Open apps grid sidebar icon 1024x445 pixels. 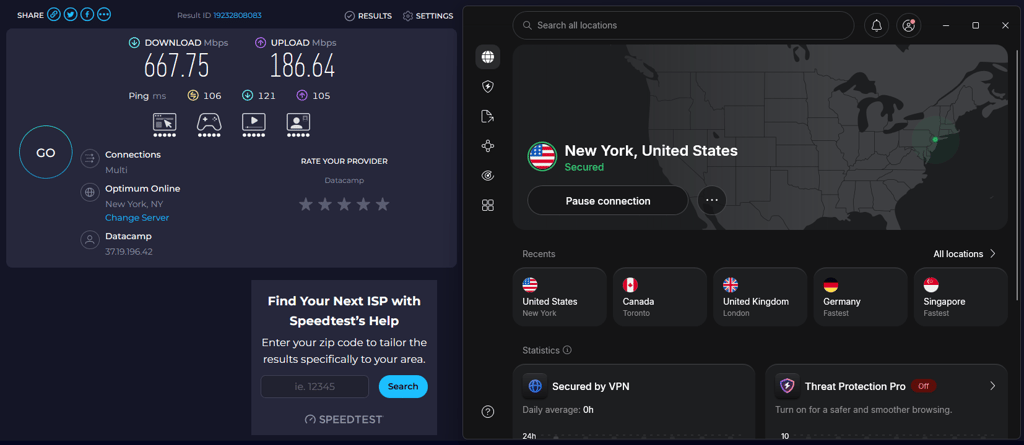tap(488, 205)
